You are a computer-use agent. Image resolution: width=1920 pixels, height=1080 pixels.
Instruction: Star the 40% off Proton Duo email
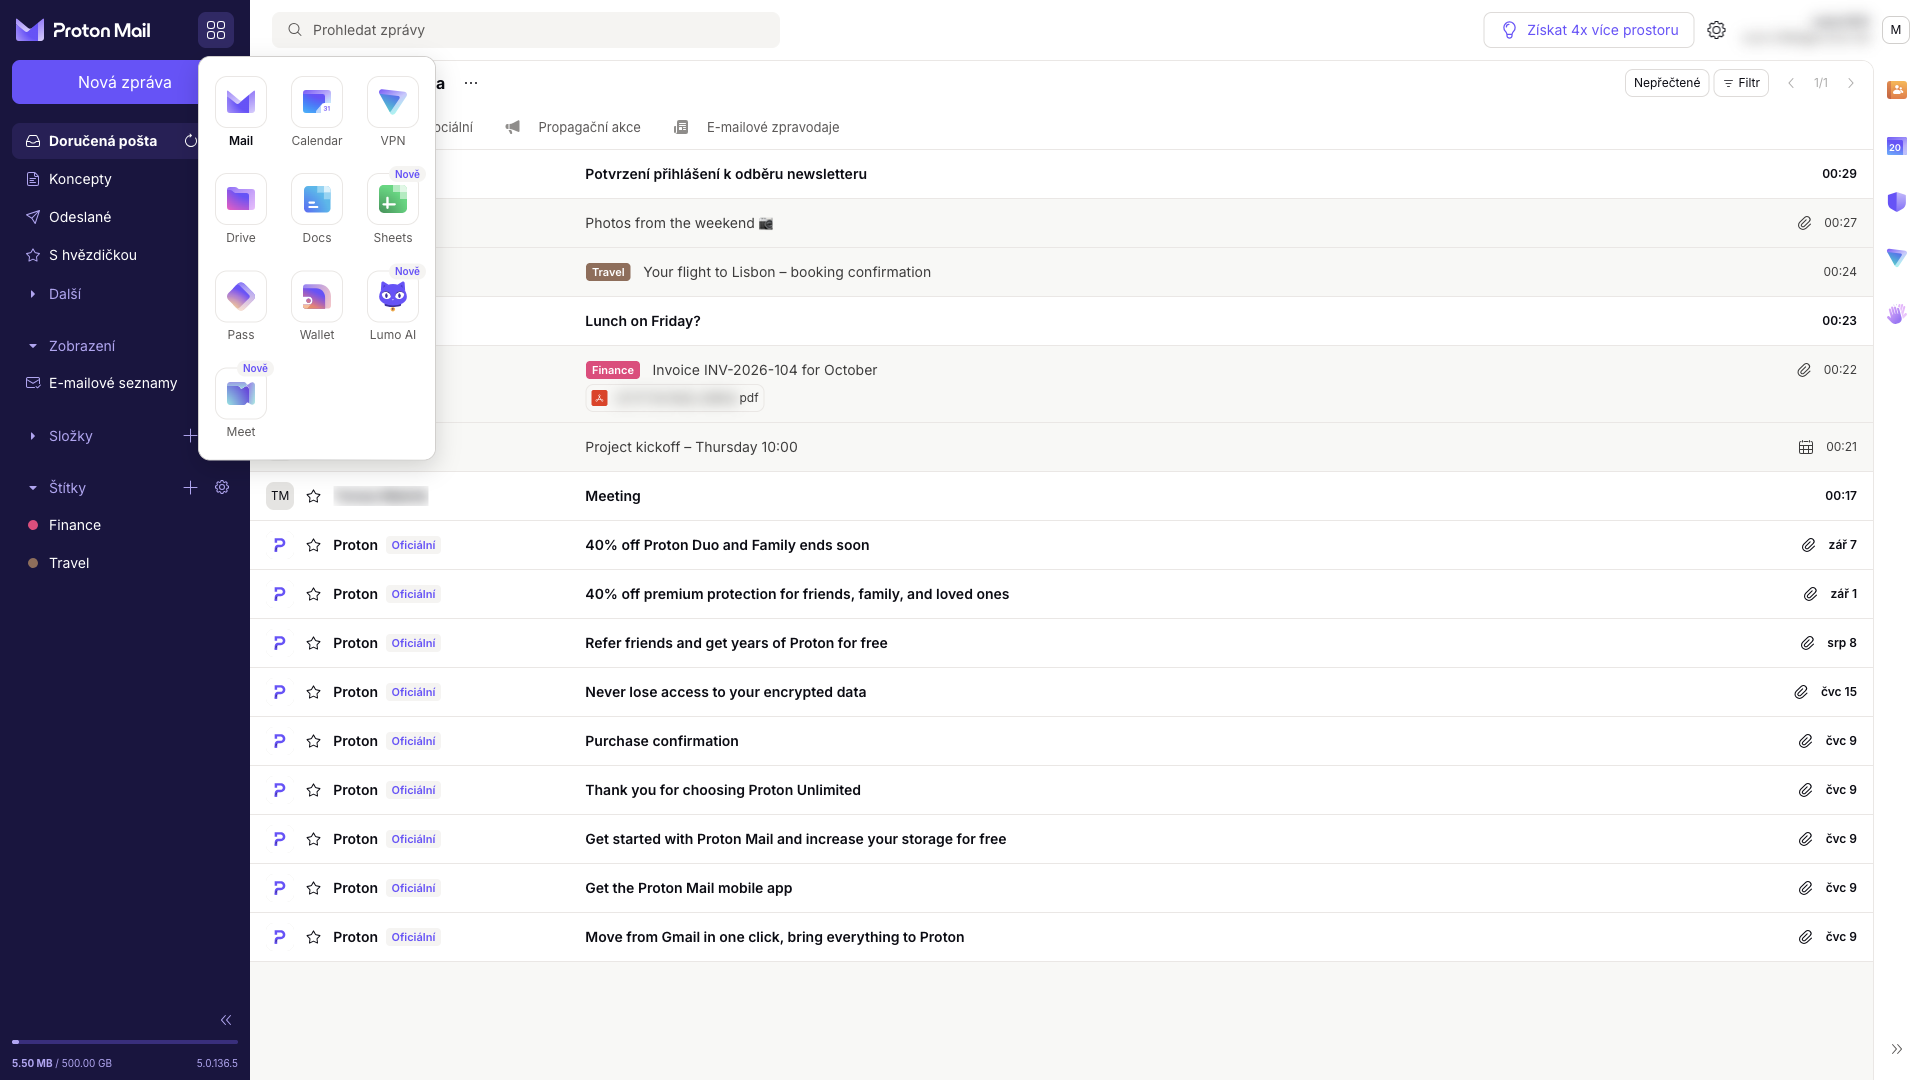313,545
